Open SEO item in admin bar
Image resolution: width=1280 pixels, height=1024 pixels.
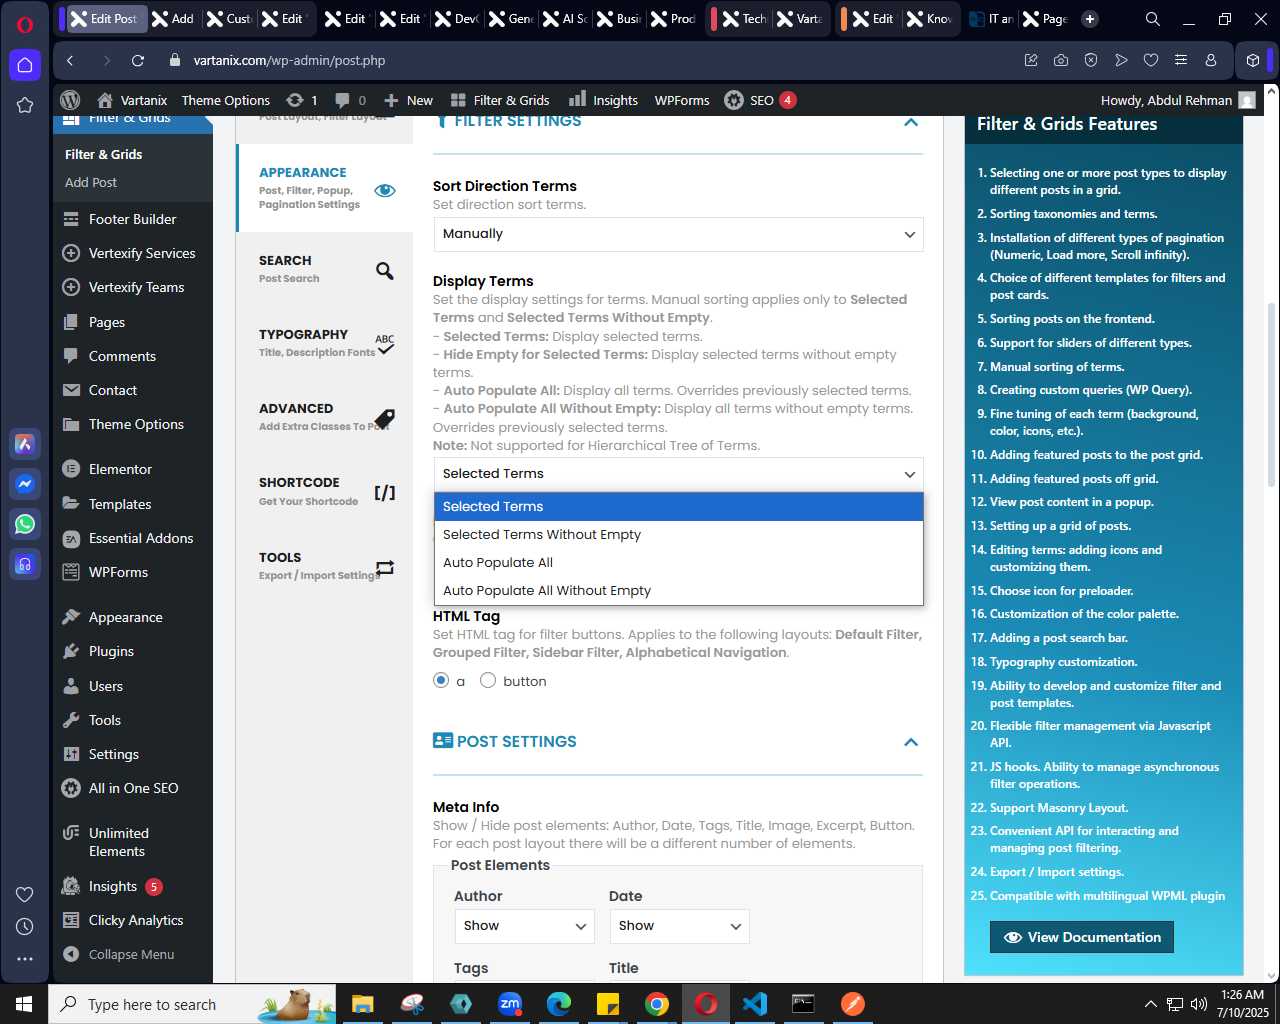pyautogui.click(x=760, y=100)
